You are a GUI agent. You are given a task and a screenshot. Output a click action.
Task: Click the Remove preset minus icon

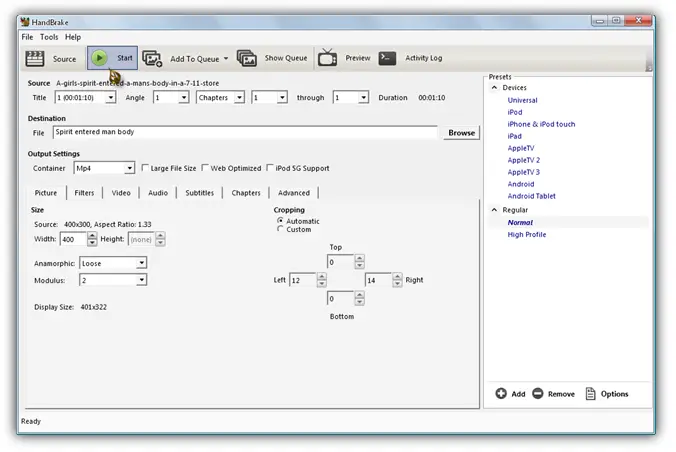click(x=538, y=393)
